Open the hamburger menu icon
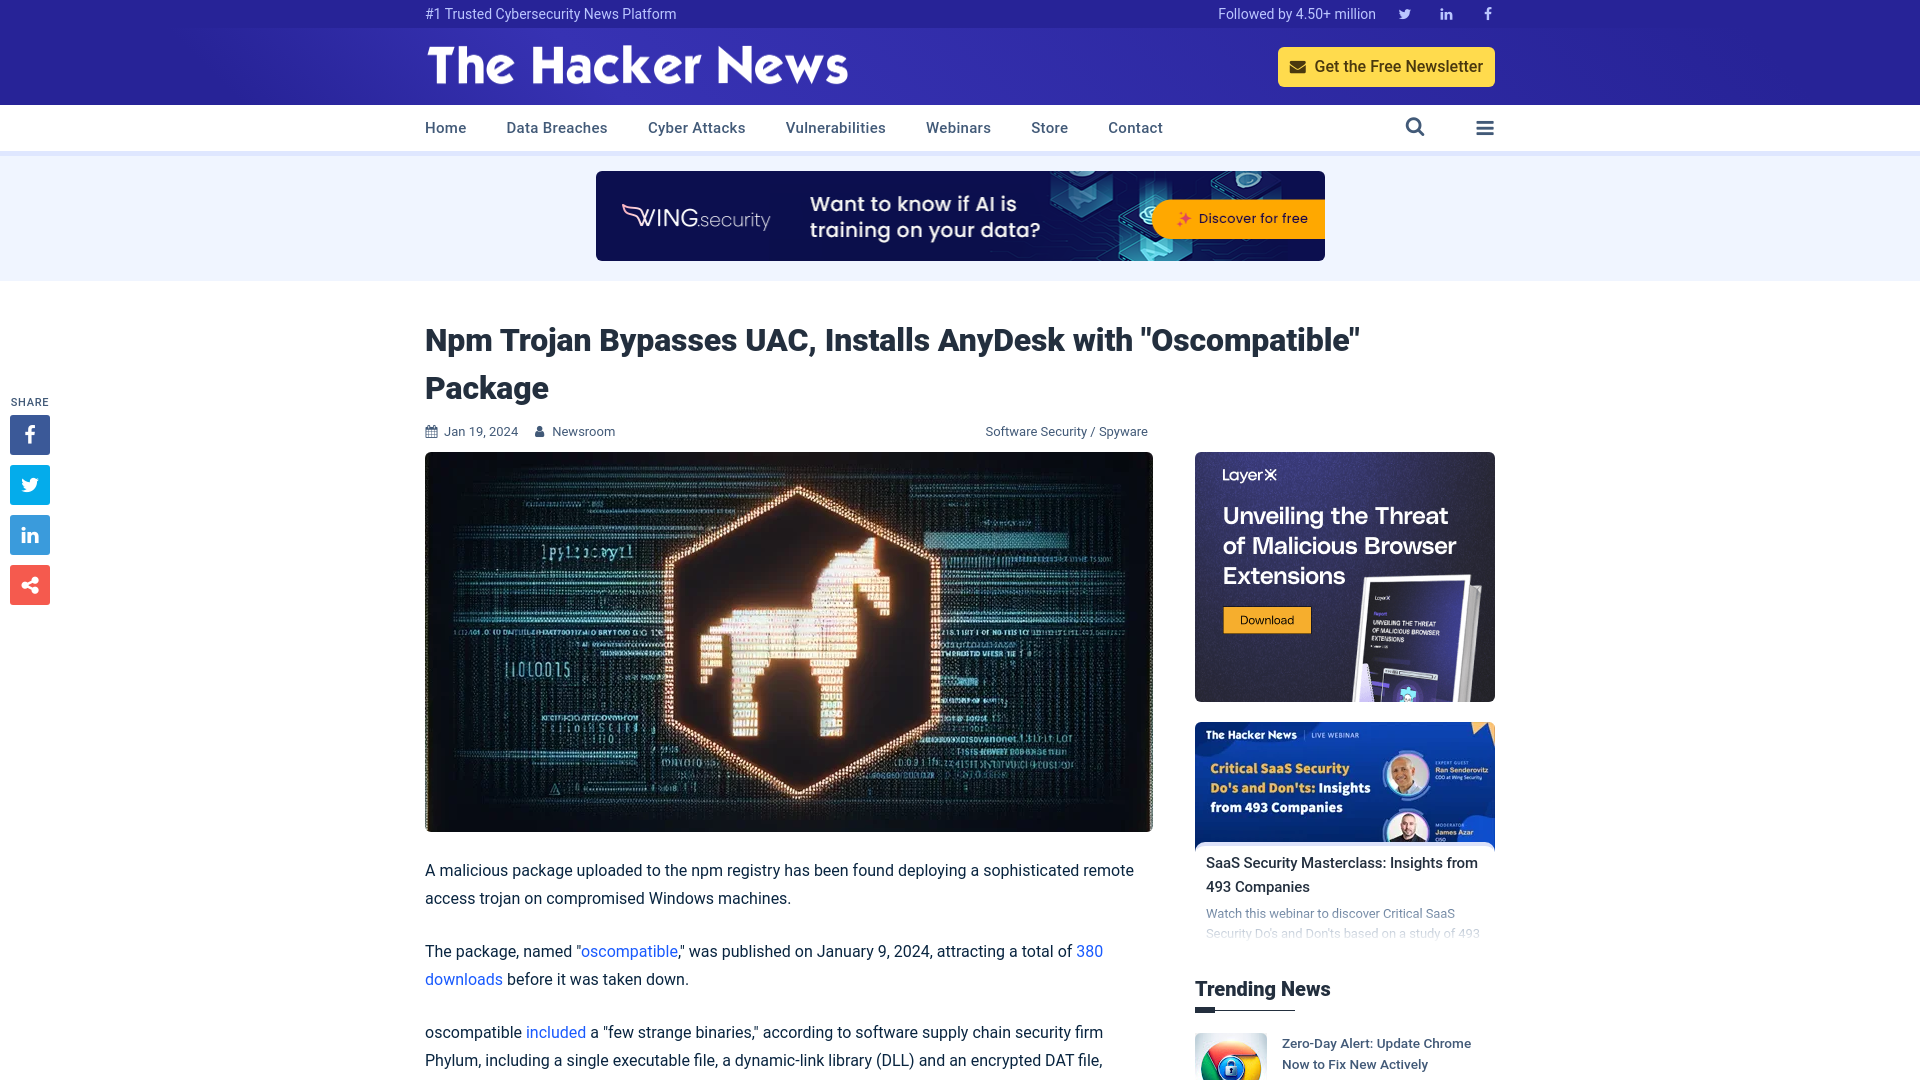 pyautogui.click(x=1485, y=127)
